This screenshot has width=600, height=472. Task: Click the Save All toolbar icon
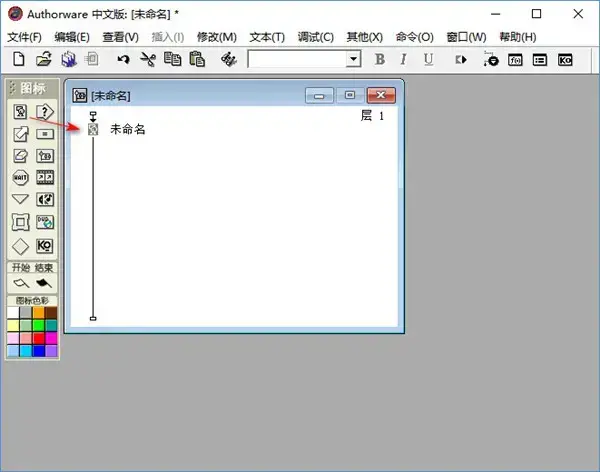click(68, 59)
